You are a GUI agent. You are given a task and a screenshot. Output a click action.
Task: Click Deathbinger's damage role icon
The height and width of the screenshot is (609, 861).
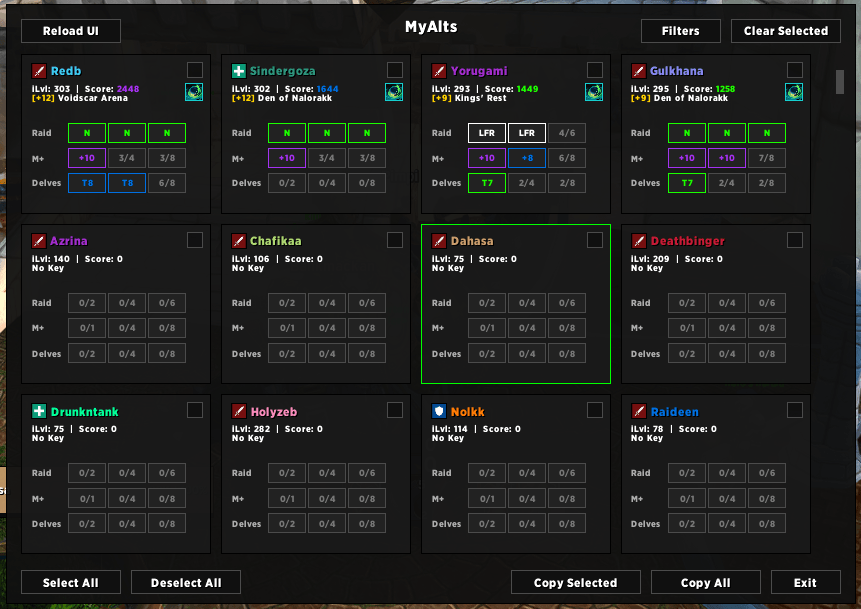pos(638,241)
